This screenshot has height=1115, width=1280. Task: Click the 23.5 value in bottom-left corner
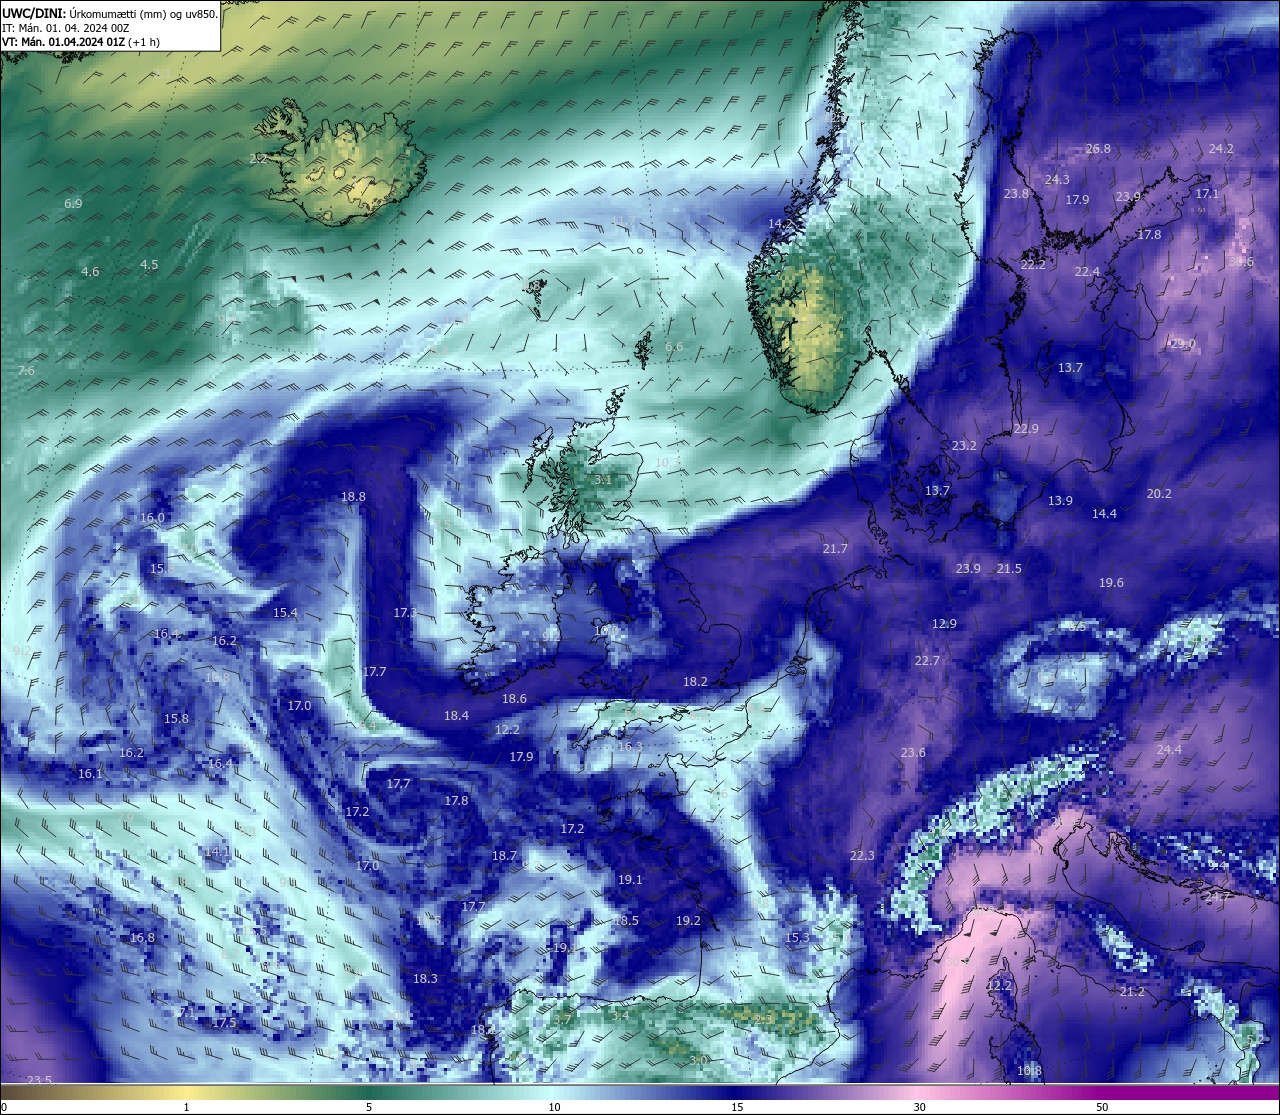pyautogui.click(x=39, y=1081)
